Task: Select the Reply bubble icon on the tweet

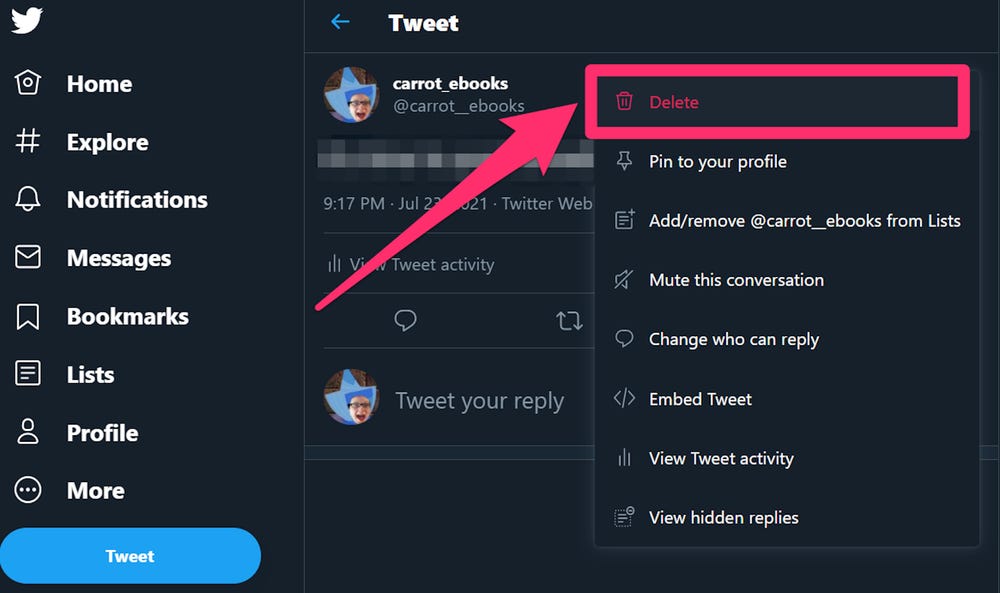Action: [x=405, y=320]
